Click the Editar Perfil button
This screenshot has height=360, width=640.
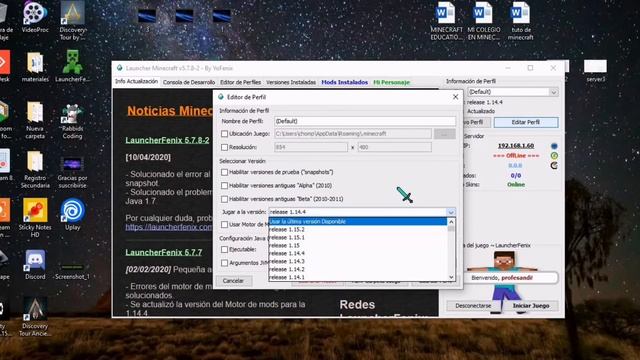tap(526, 122)
